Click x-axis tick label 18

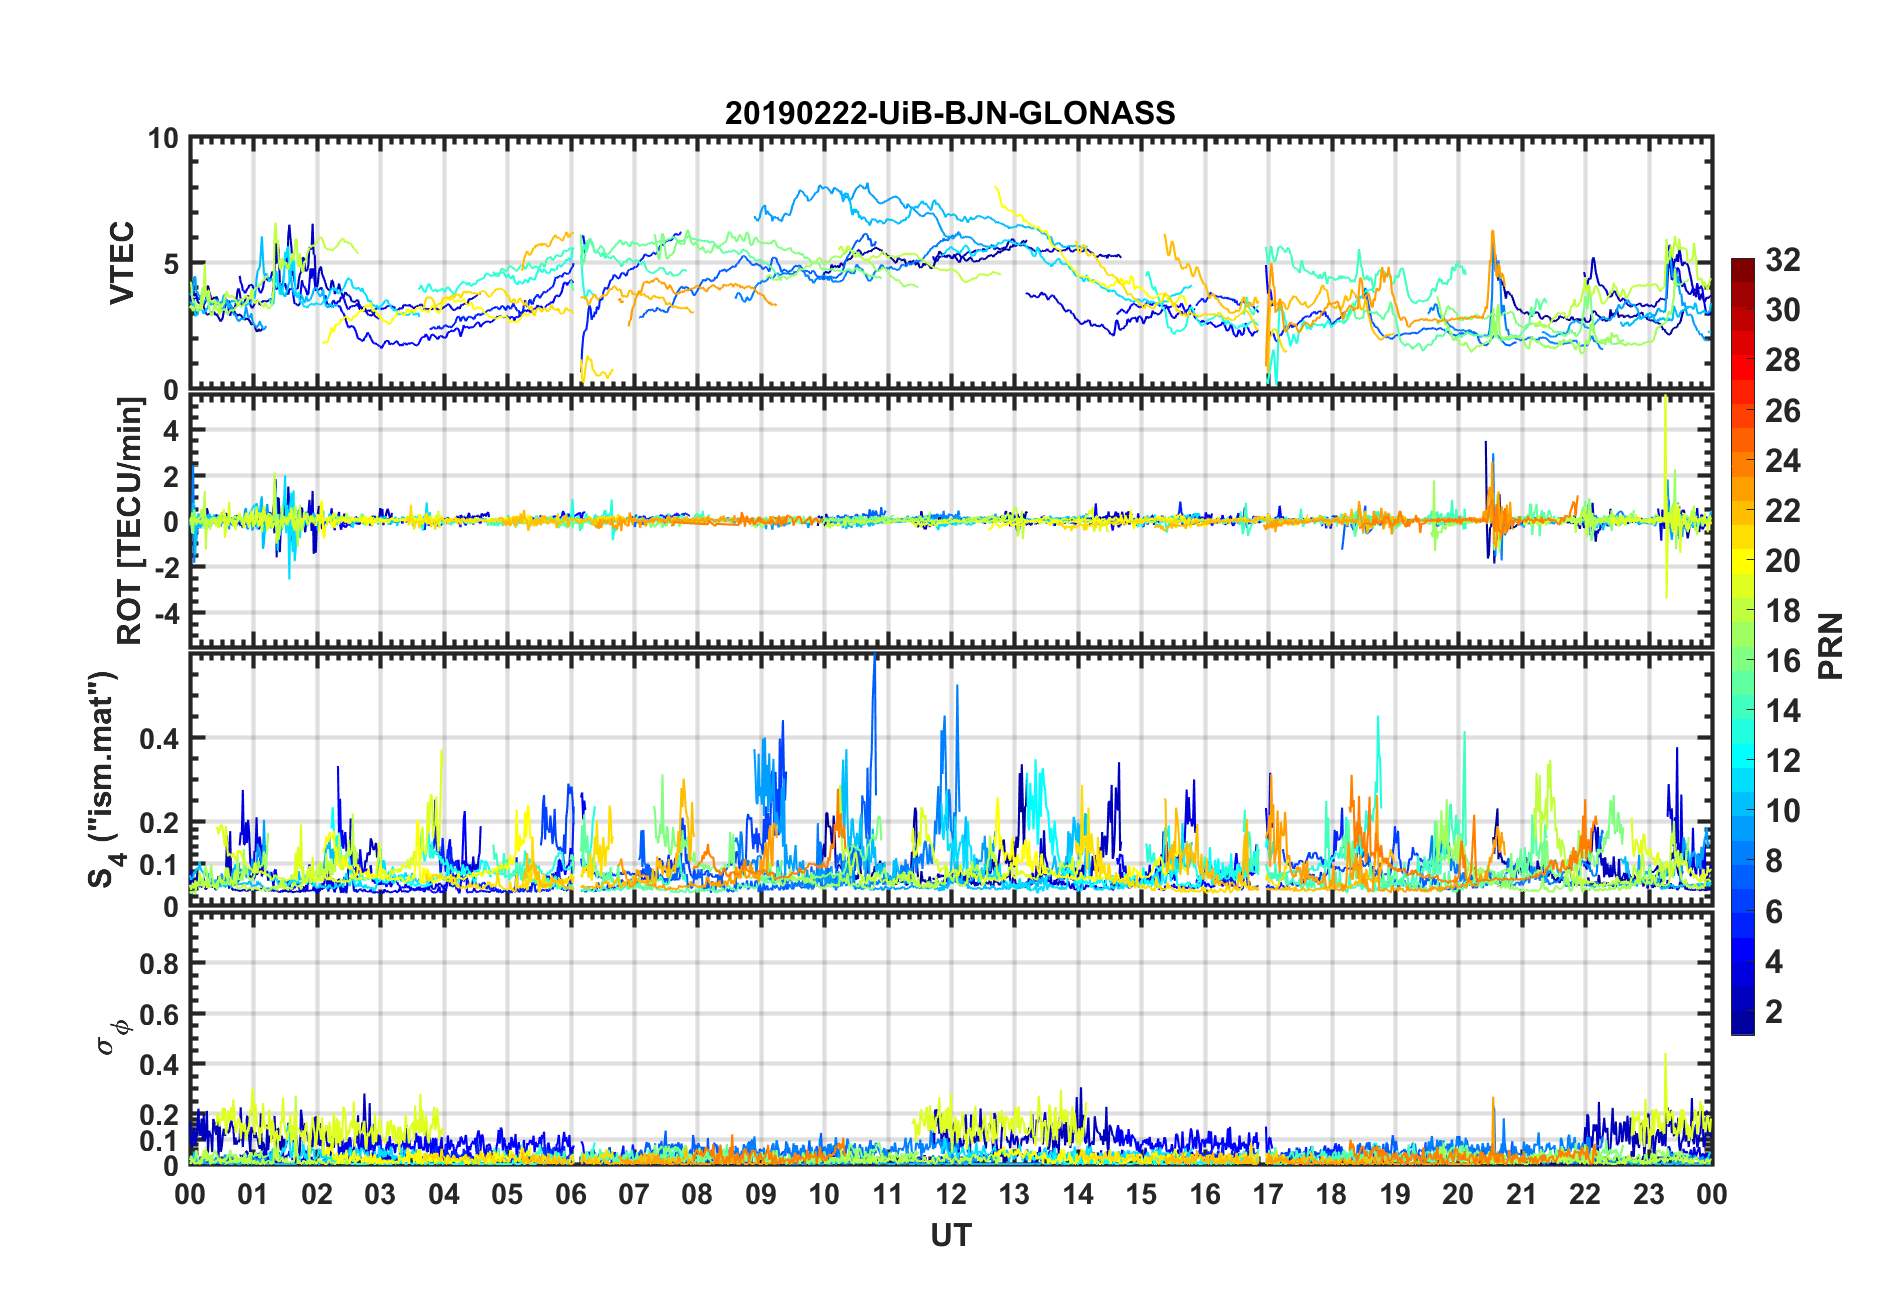[x=1331, y=1195]
